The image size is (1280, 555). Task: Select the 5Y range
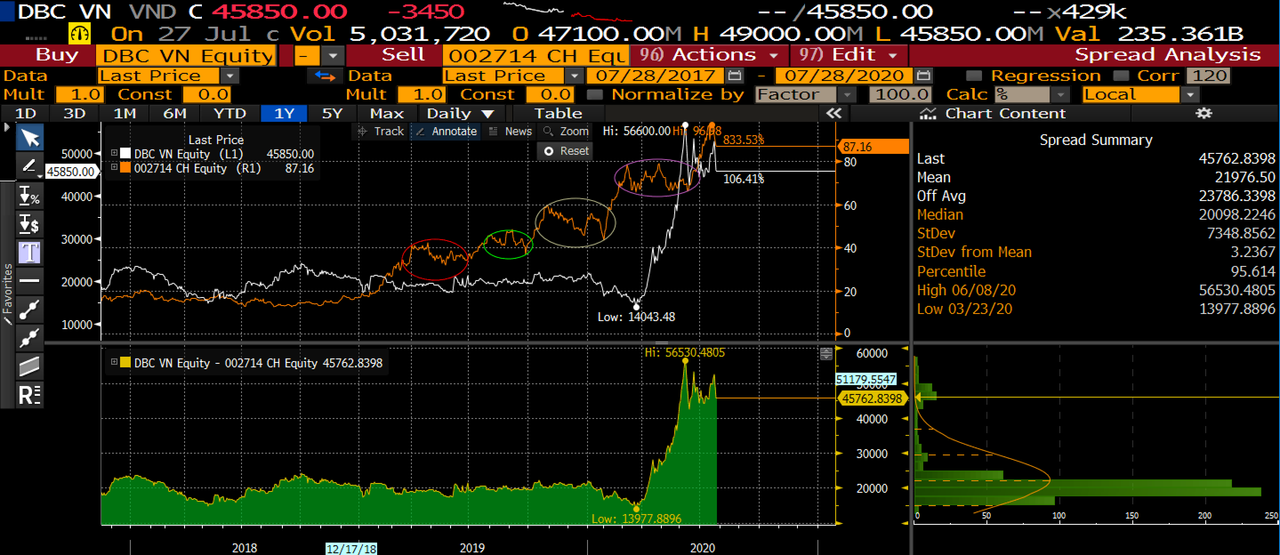point(332,114)
